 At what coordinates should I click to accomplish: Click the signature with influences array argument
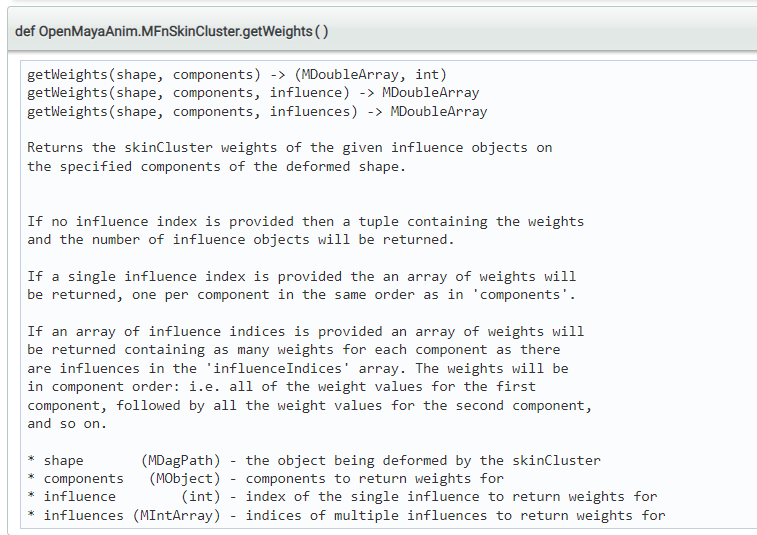pos(257,111)
